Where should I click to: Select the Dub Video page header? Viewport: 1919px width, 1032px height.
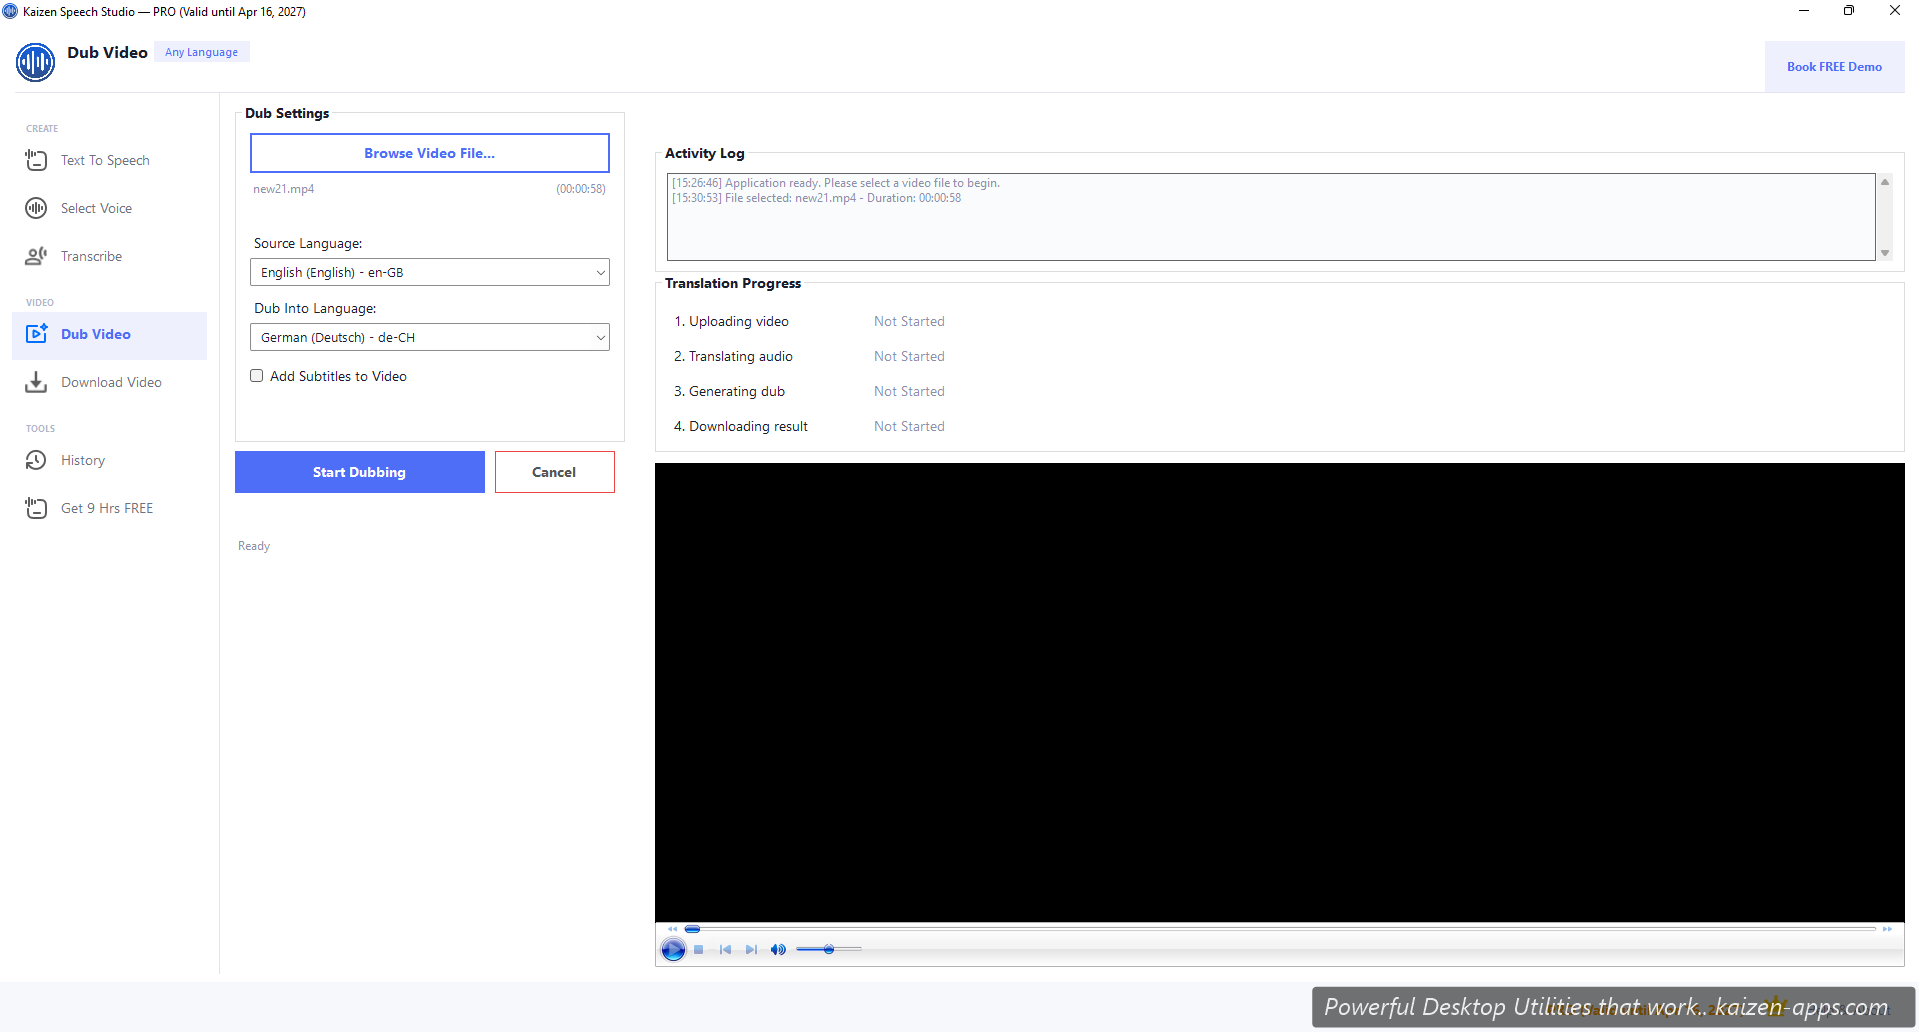click(107, 52)
